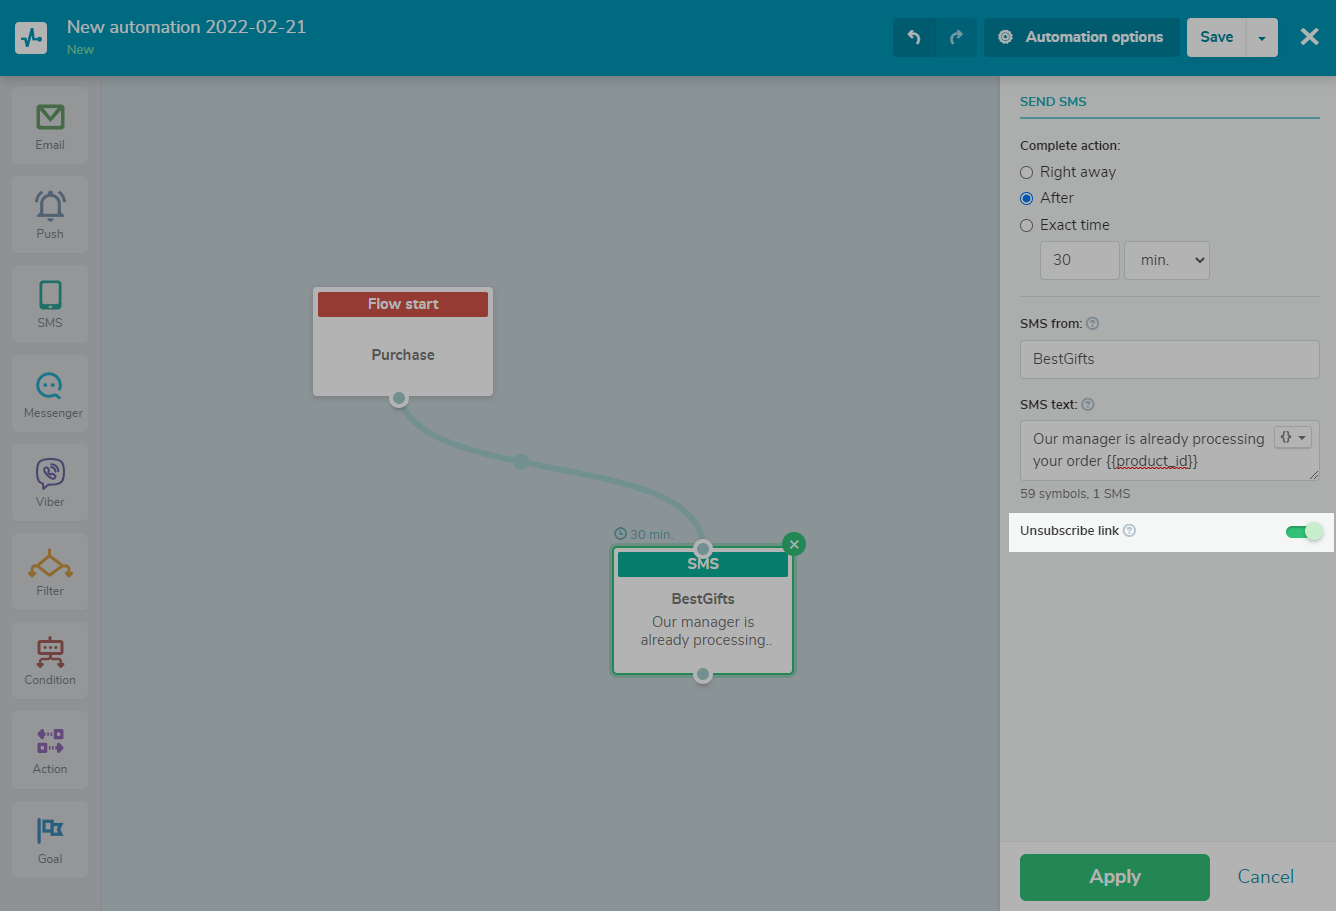Select the 'Right away' radio option
The width and height of the screenshot is (1336, 911).
[x=1026, y=172]
